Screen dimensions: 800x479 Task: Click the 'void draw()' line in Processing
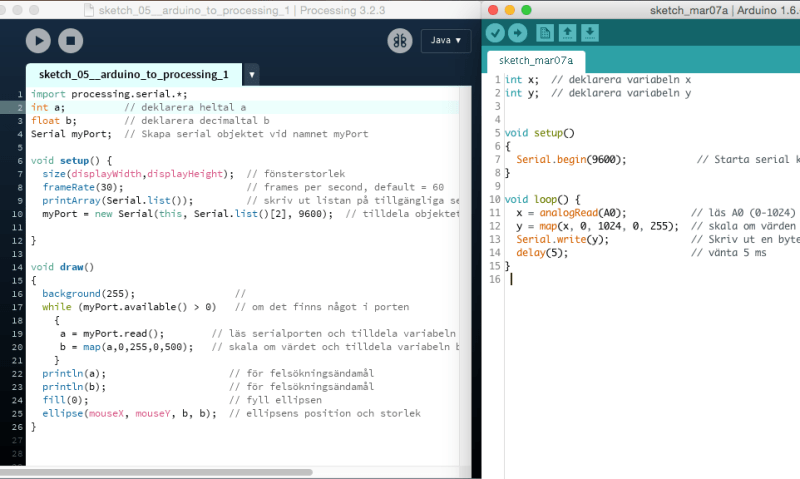[62, 267]
